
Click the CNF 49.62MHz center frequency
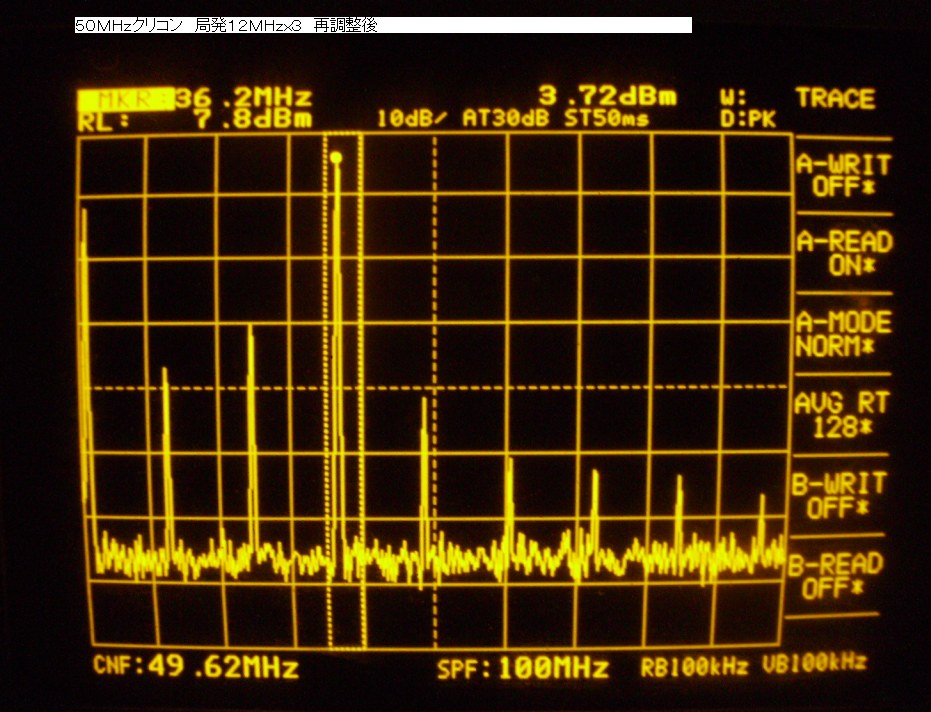coord(196,666)
